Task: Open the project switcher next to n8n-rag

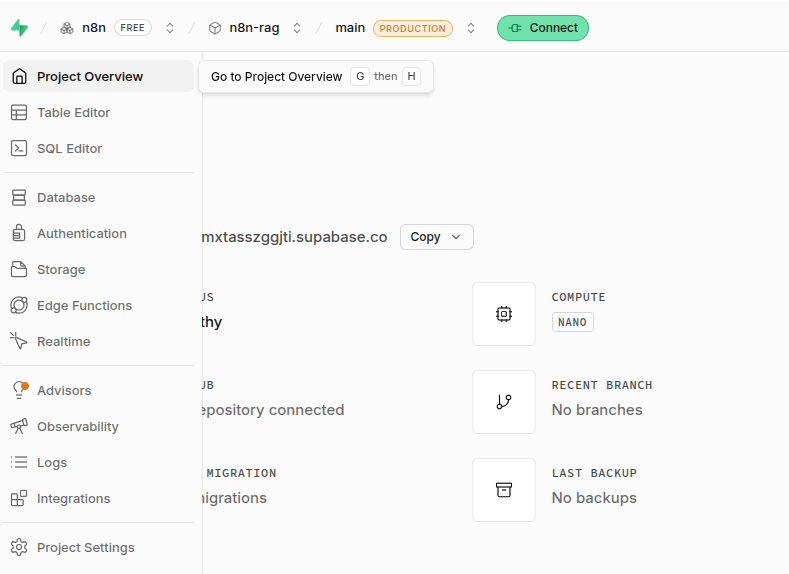Action: [x=297, y=28]
